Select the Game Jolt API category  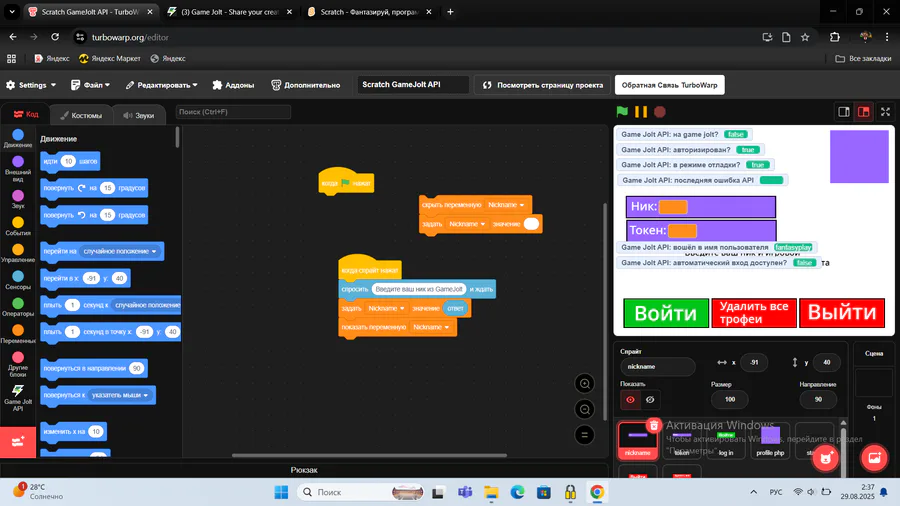(x=18, y=398)
